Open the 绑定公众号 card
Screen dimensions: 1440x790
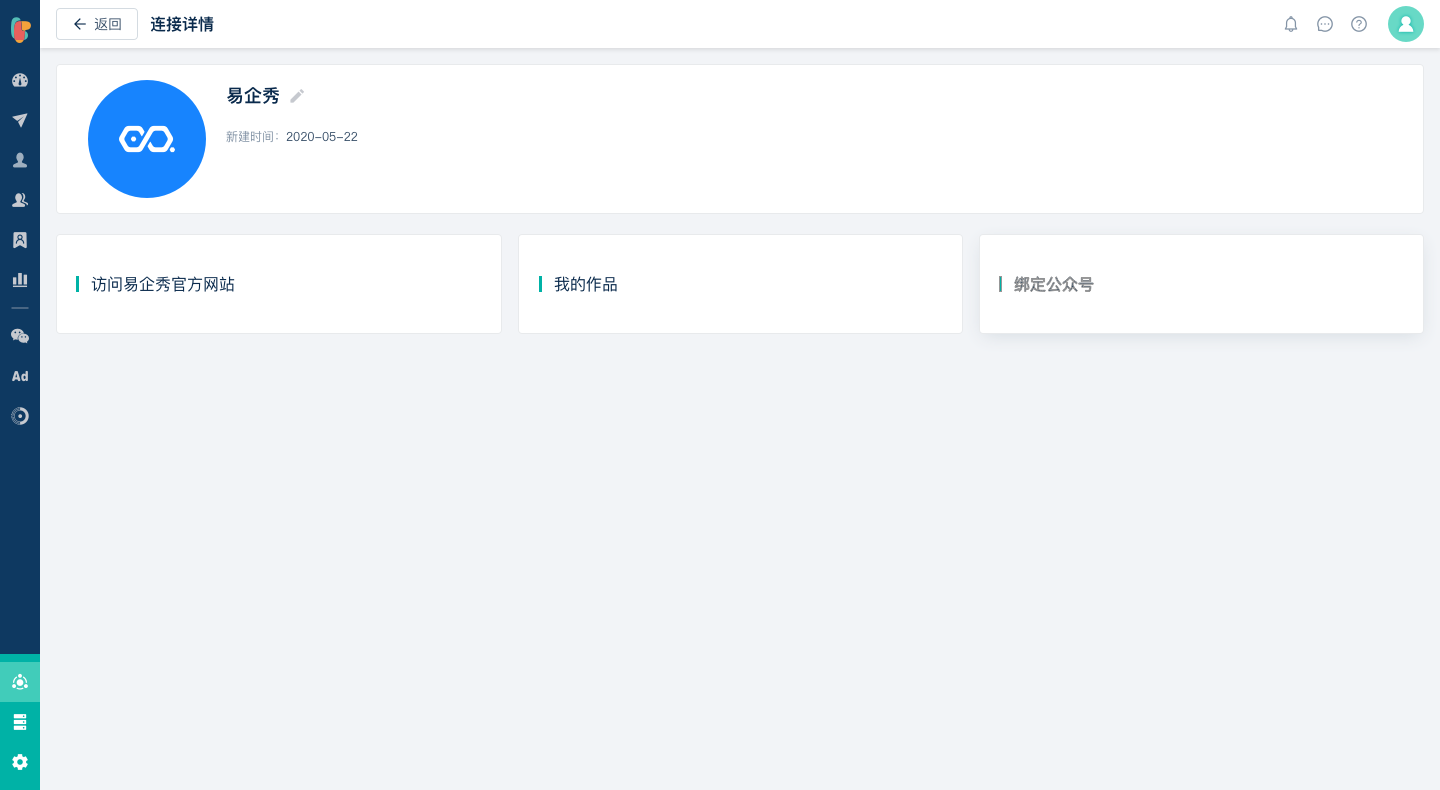click(1201, 284)
